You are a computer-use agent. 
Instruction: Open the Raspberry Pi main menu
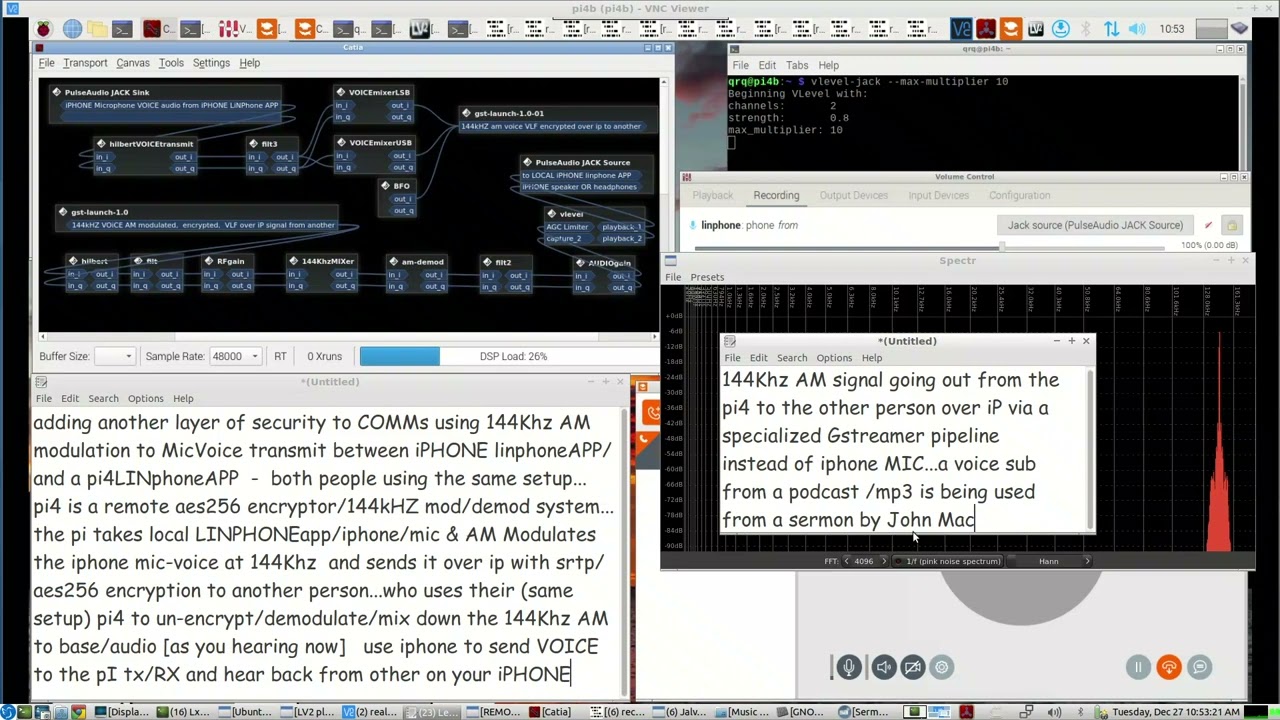(x=44, y=29)
